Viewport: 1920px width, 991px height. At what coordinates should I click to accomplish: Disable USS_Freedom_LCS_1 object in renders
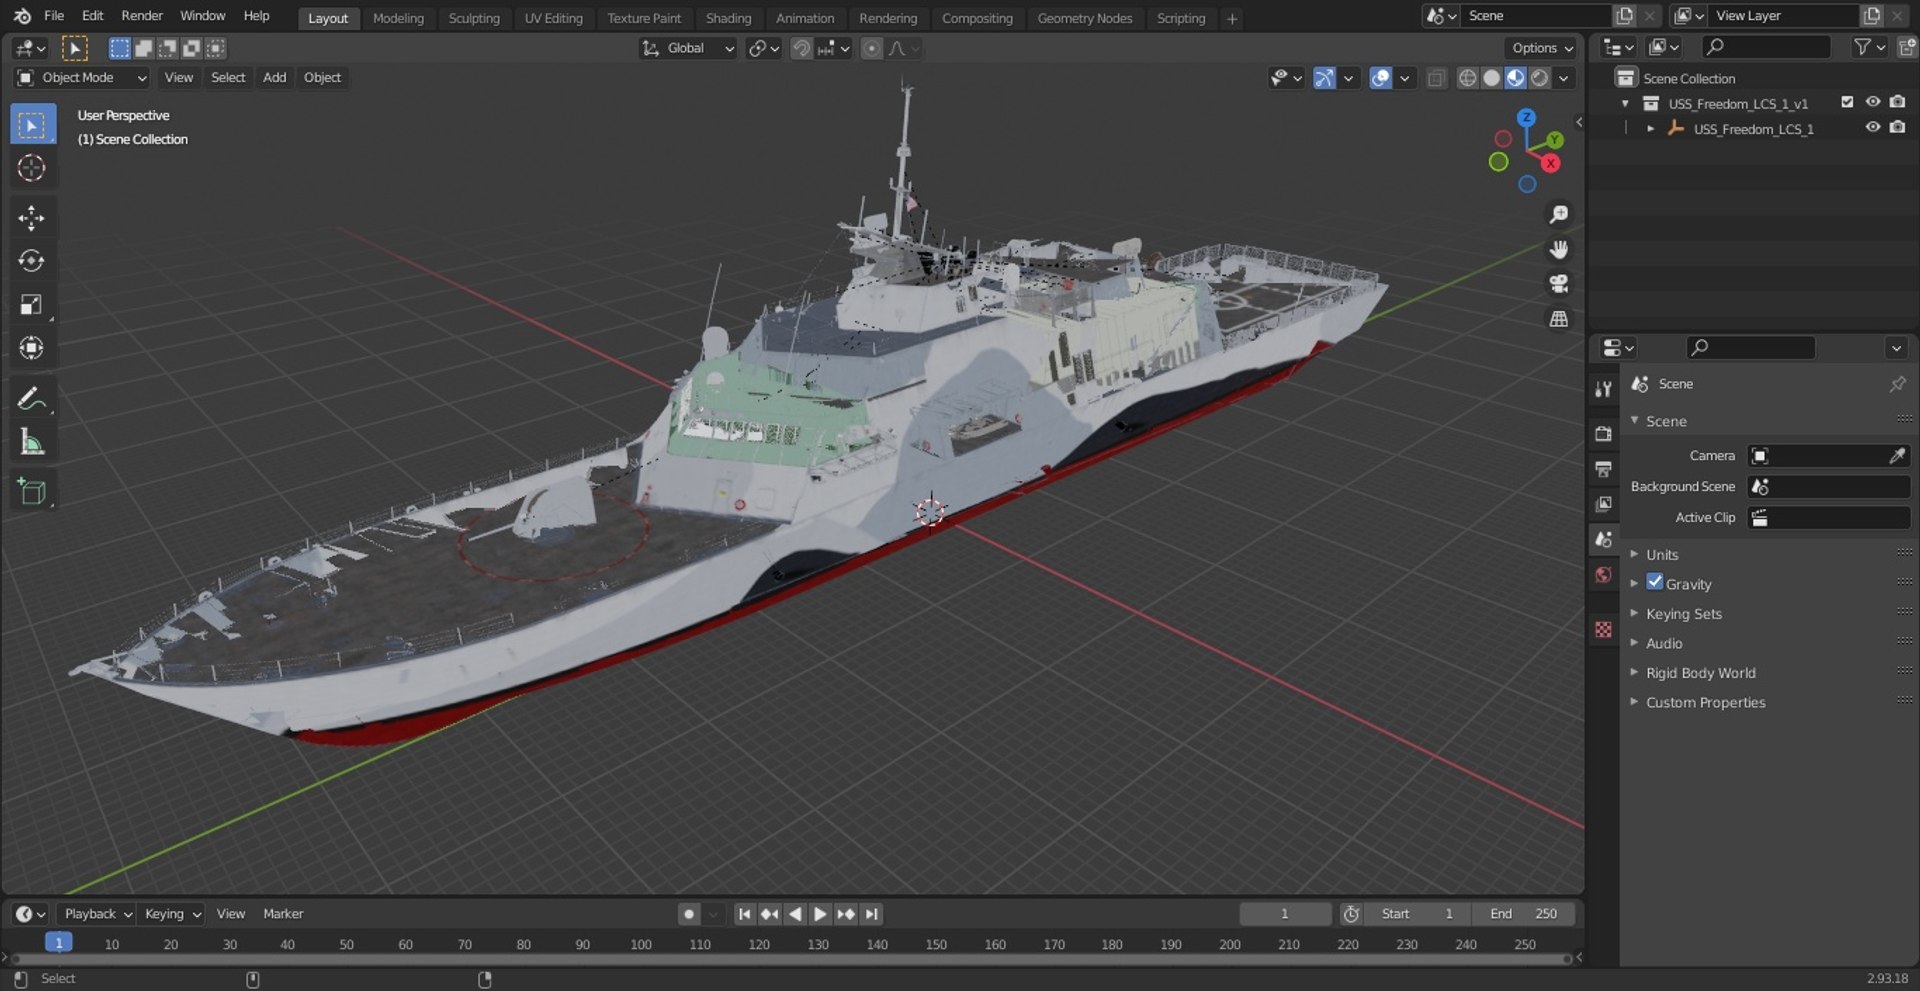tap(1897, 128)
